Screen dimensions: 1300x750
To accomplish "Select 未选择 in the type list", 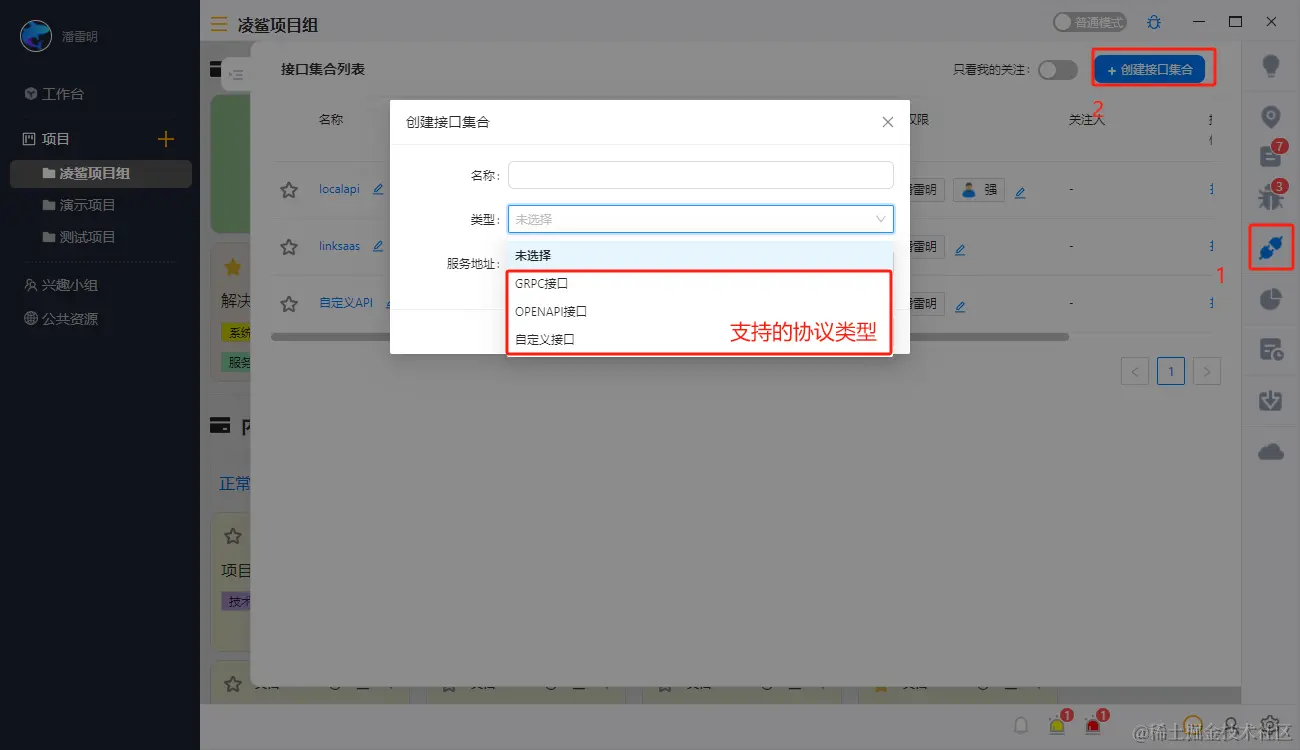I will pos(700,255).
